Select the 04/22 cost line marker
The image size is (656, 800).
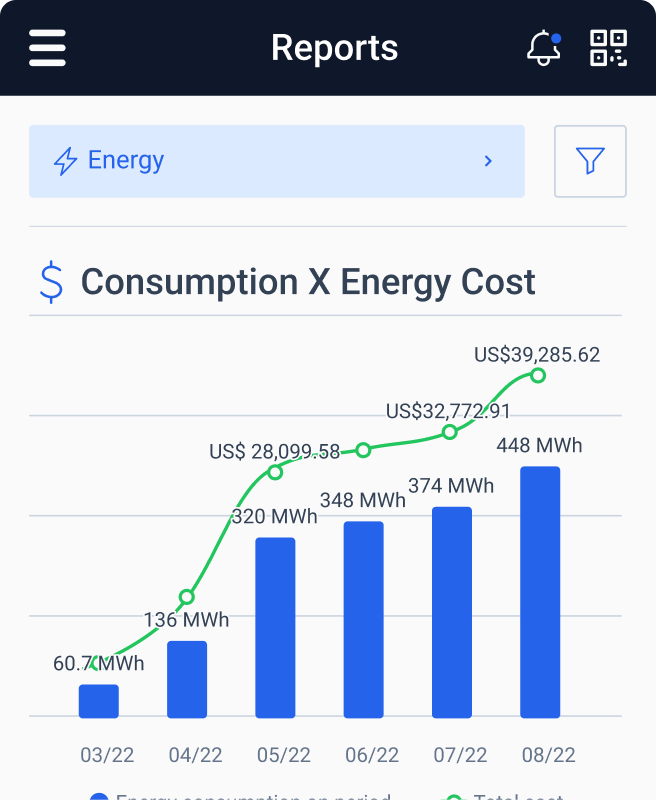pyautogui.click(x=186, y=597)
